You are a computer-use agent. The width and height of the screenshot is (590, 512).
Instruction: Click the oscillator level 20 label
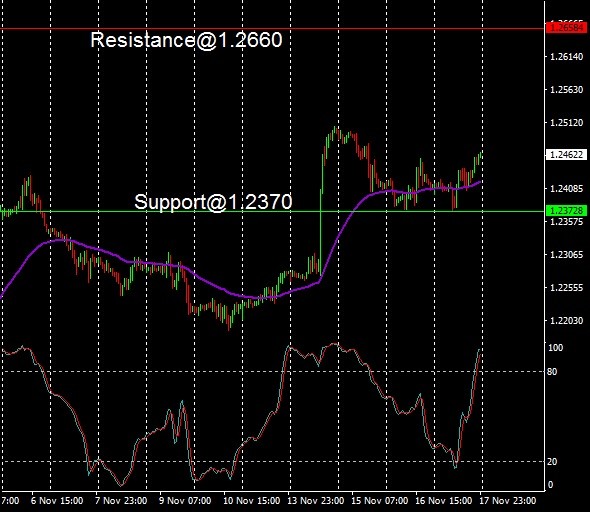(552, 462)
